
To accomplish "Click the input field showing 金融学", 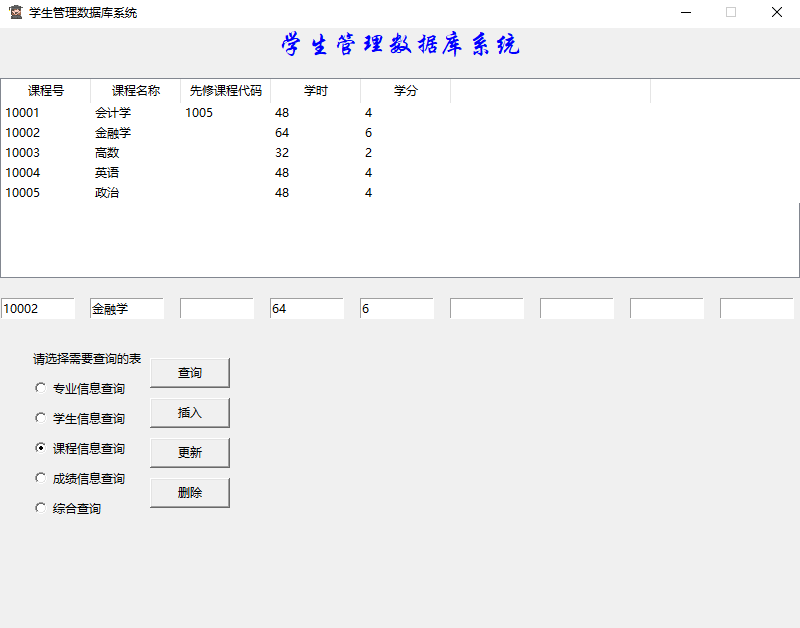I will pyautogui.click(x=127, y=308).
